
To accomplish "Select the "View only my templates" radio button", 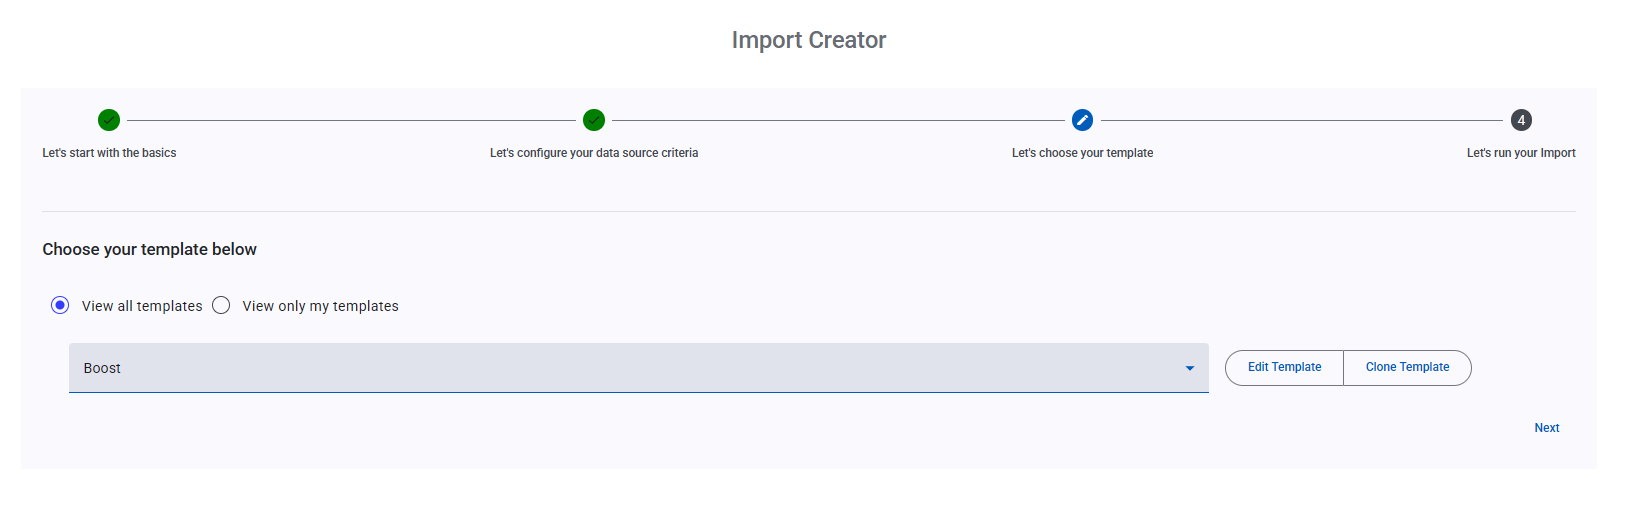I will (x=221, y=305).
